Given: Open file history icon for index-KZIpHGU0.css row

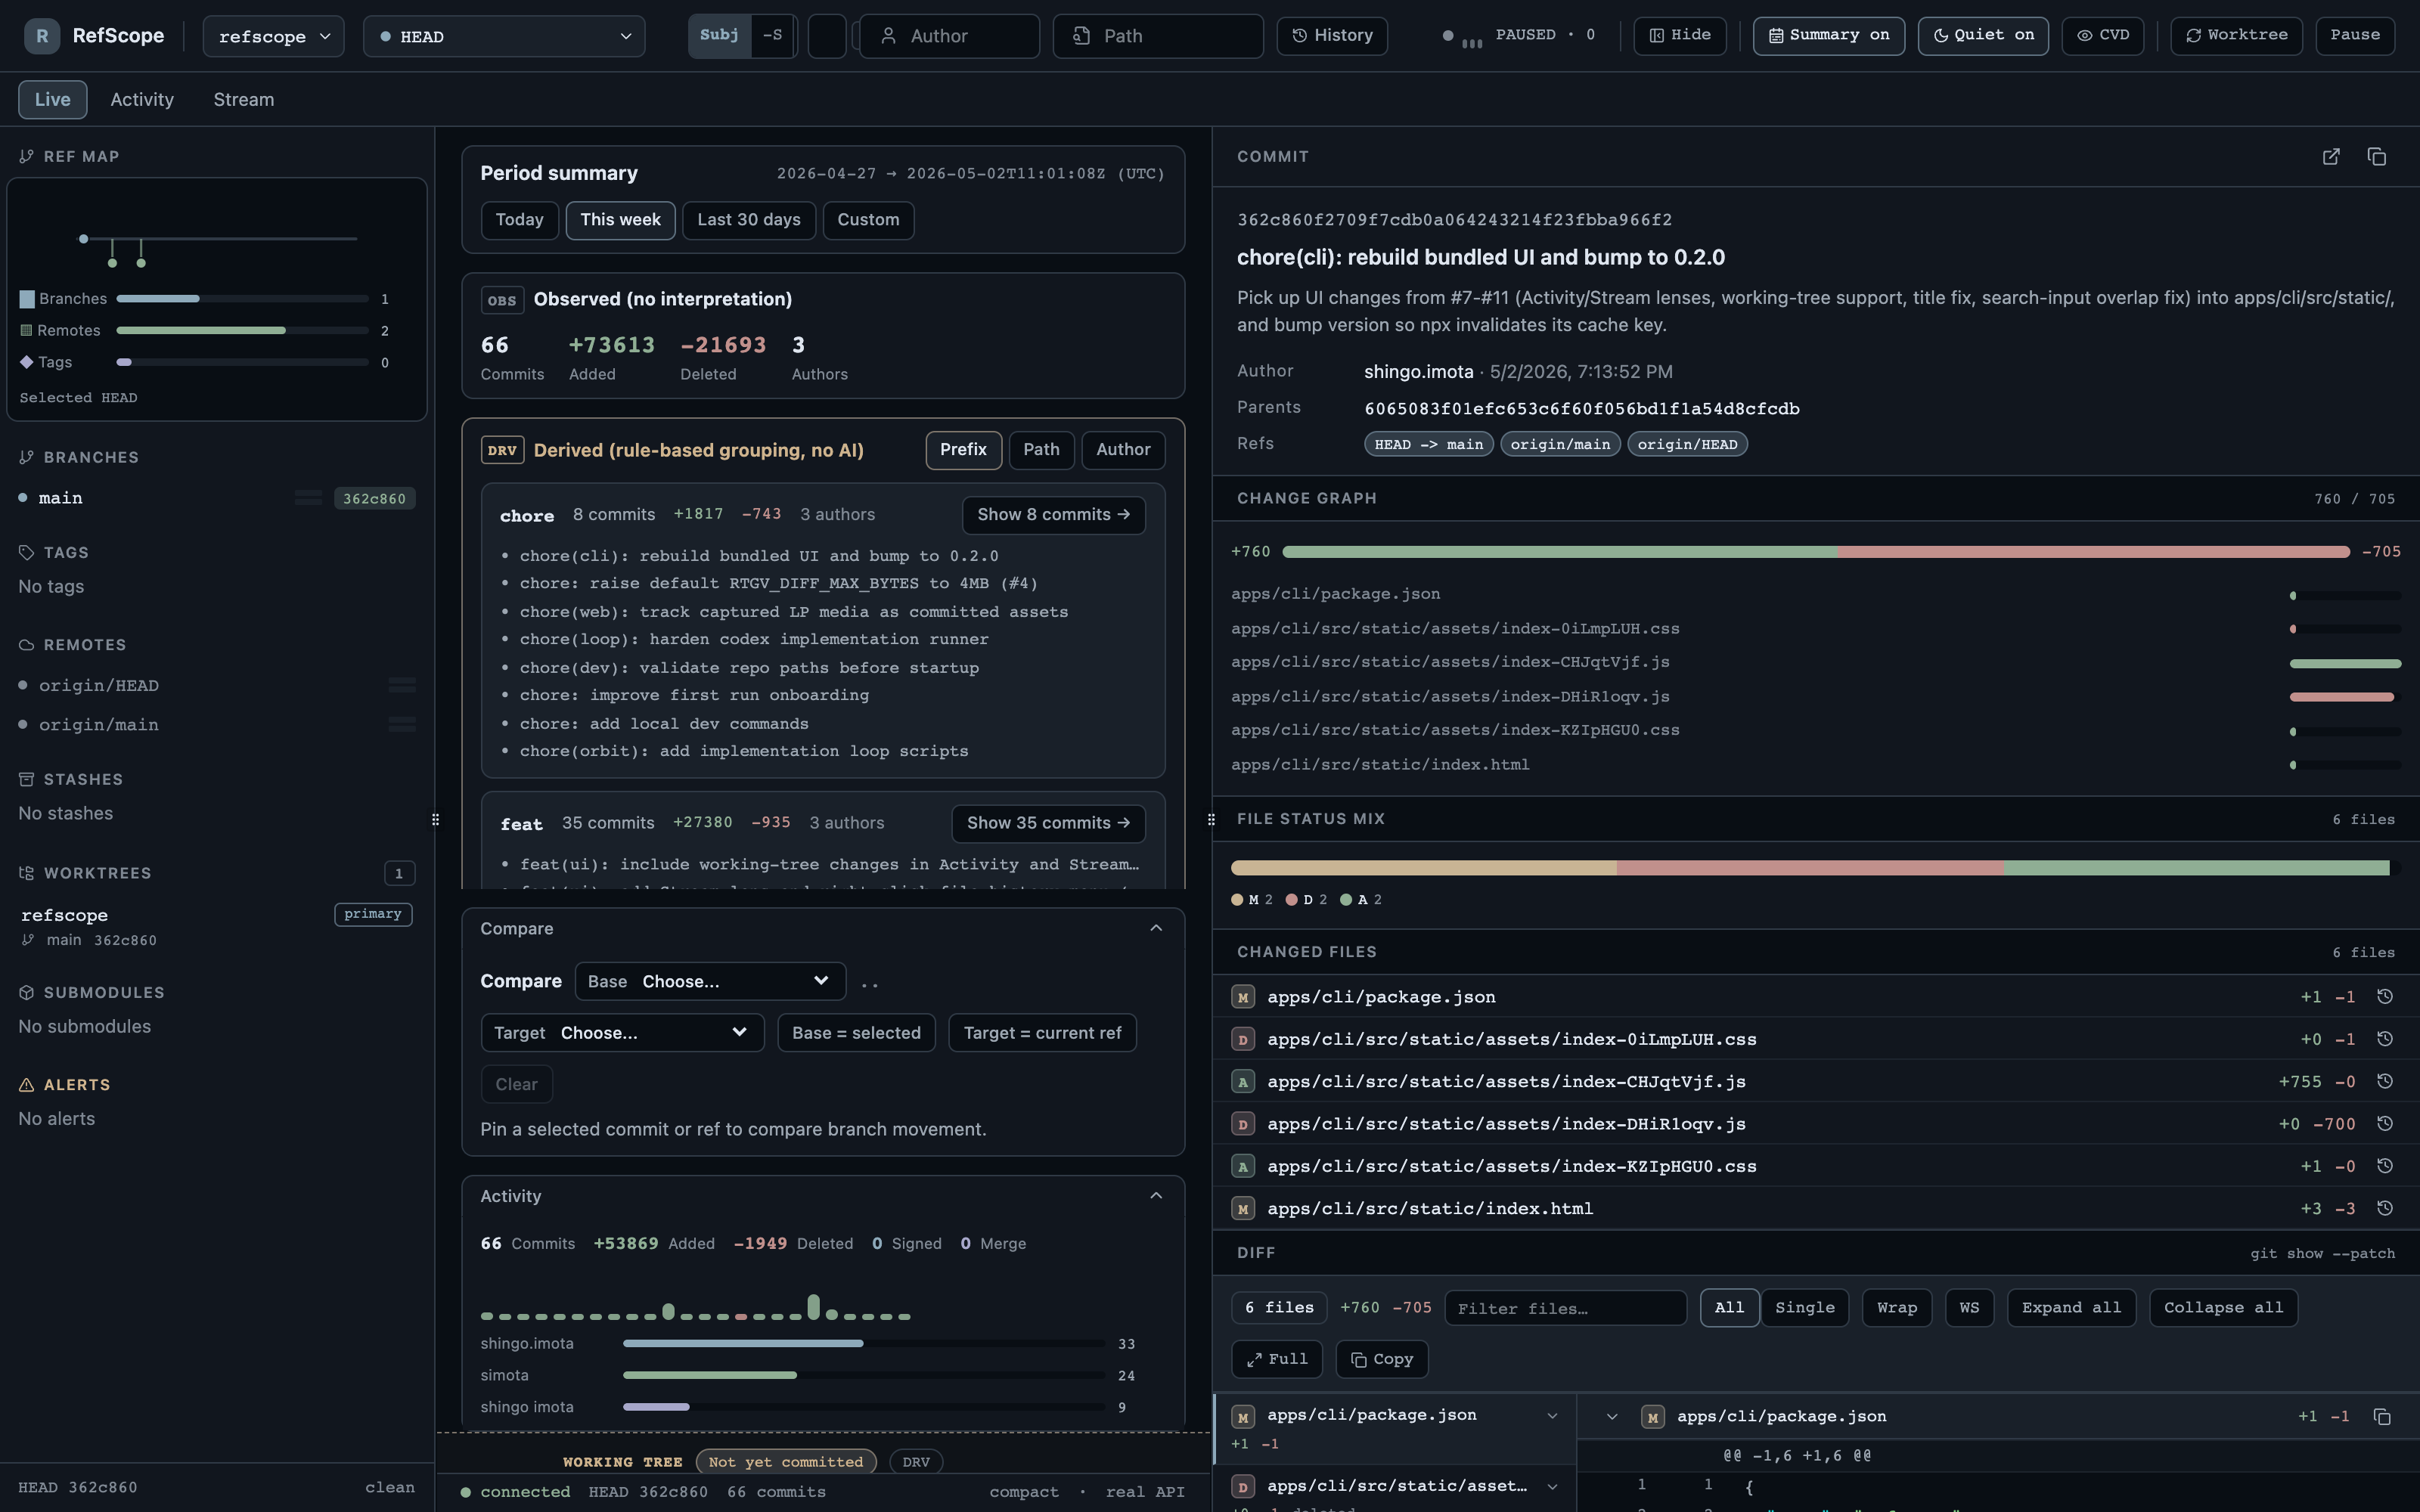Looking at the screenshot, I should tap(2384, 1166).
